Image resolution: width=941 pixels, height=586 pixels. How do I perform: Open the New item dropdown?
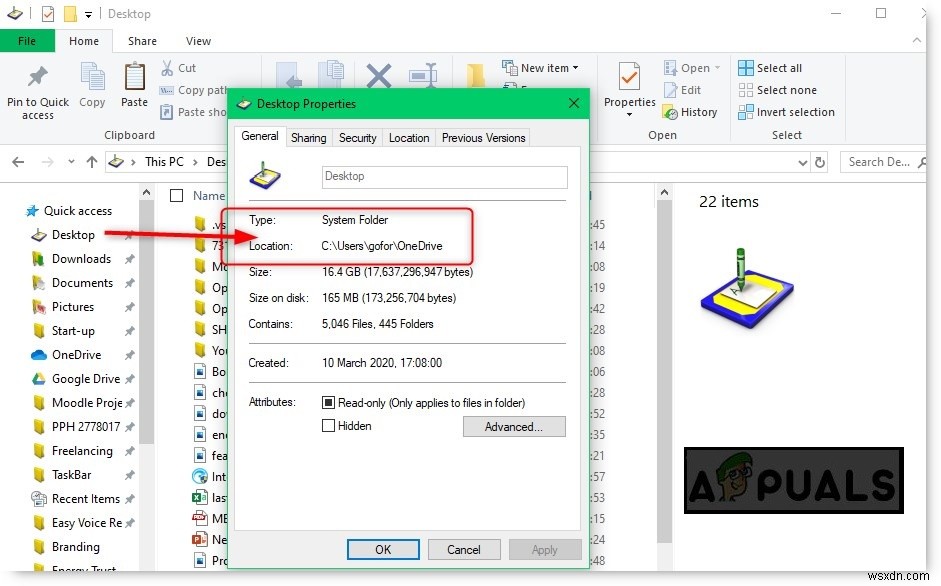coord(541,67)
